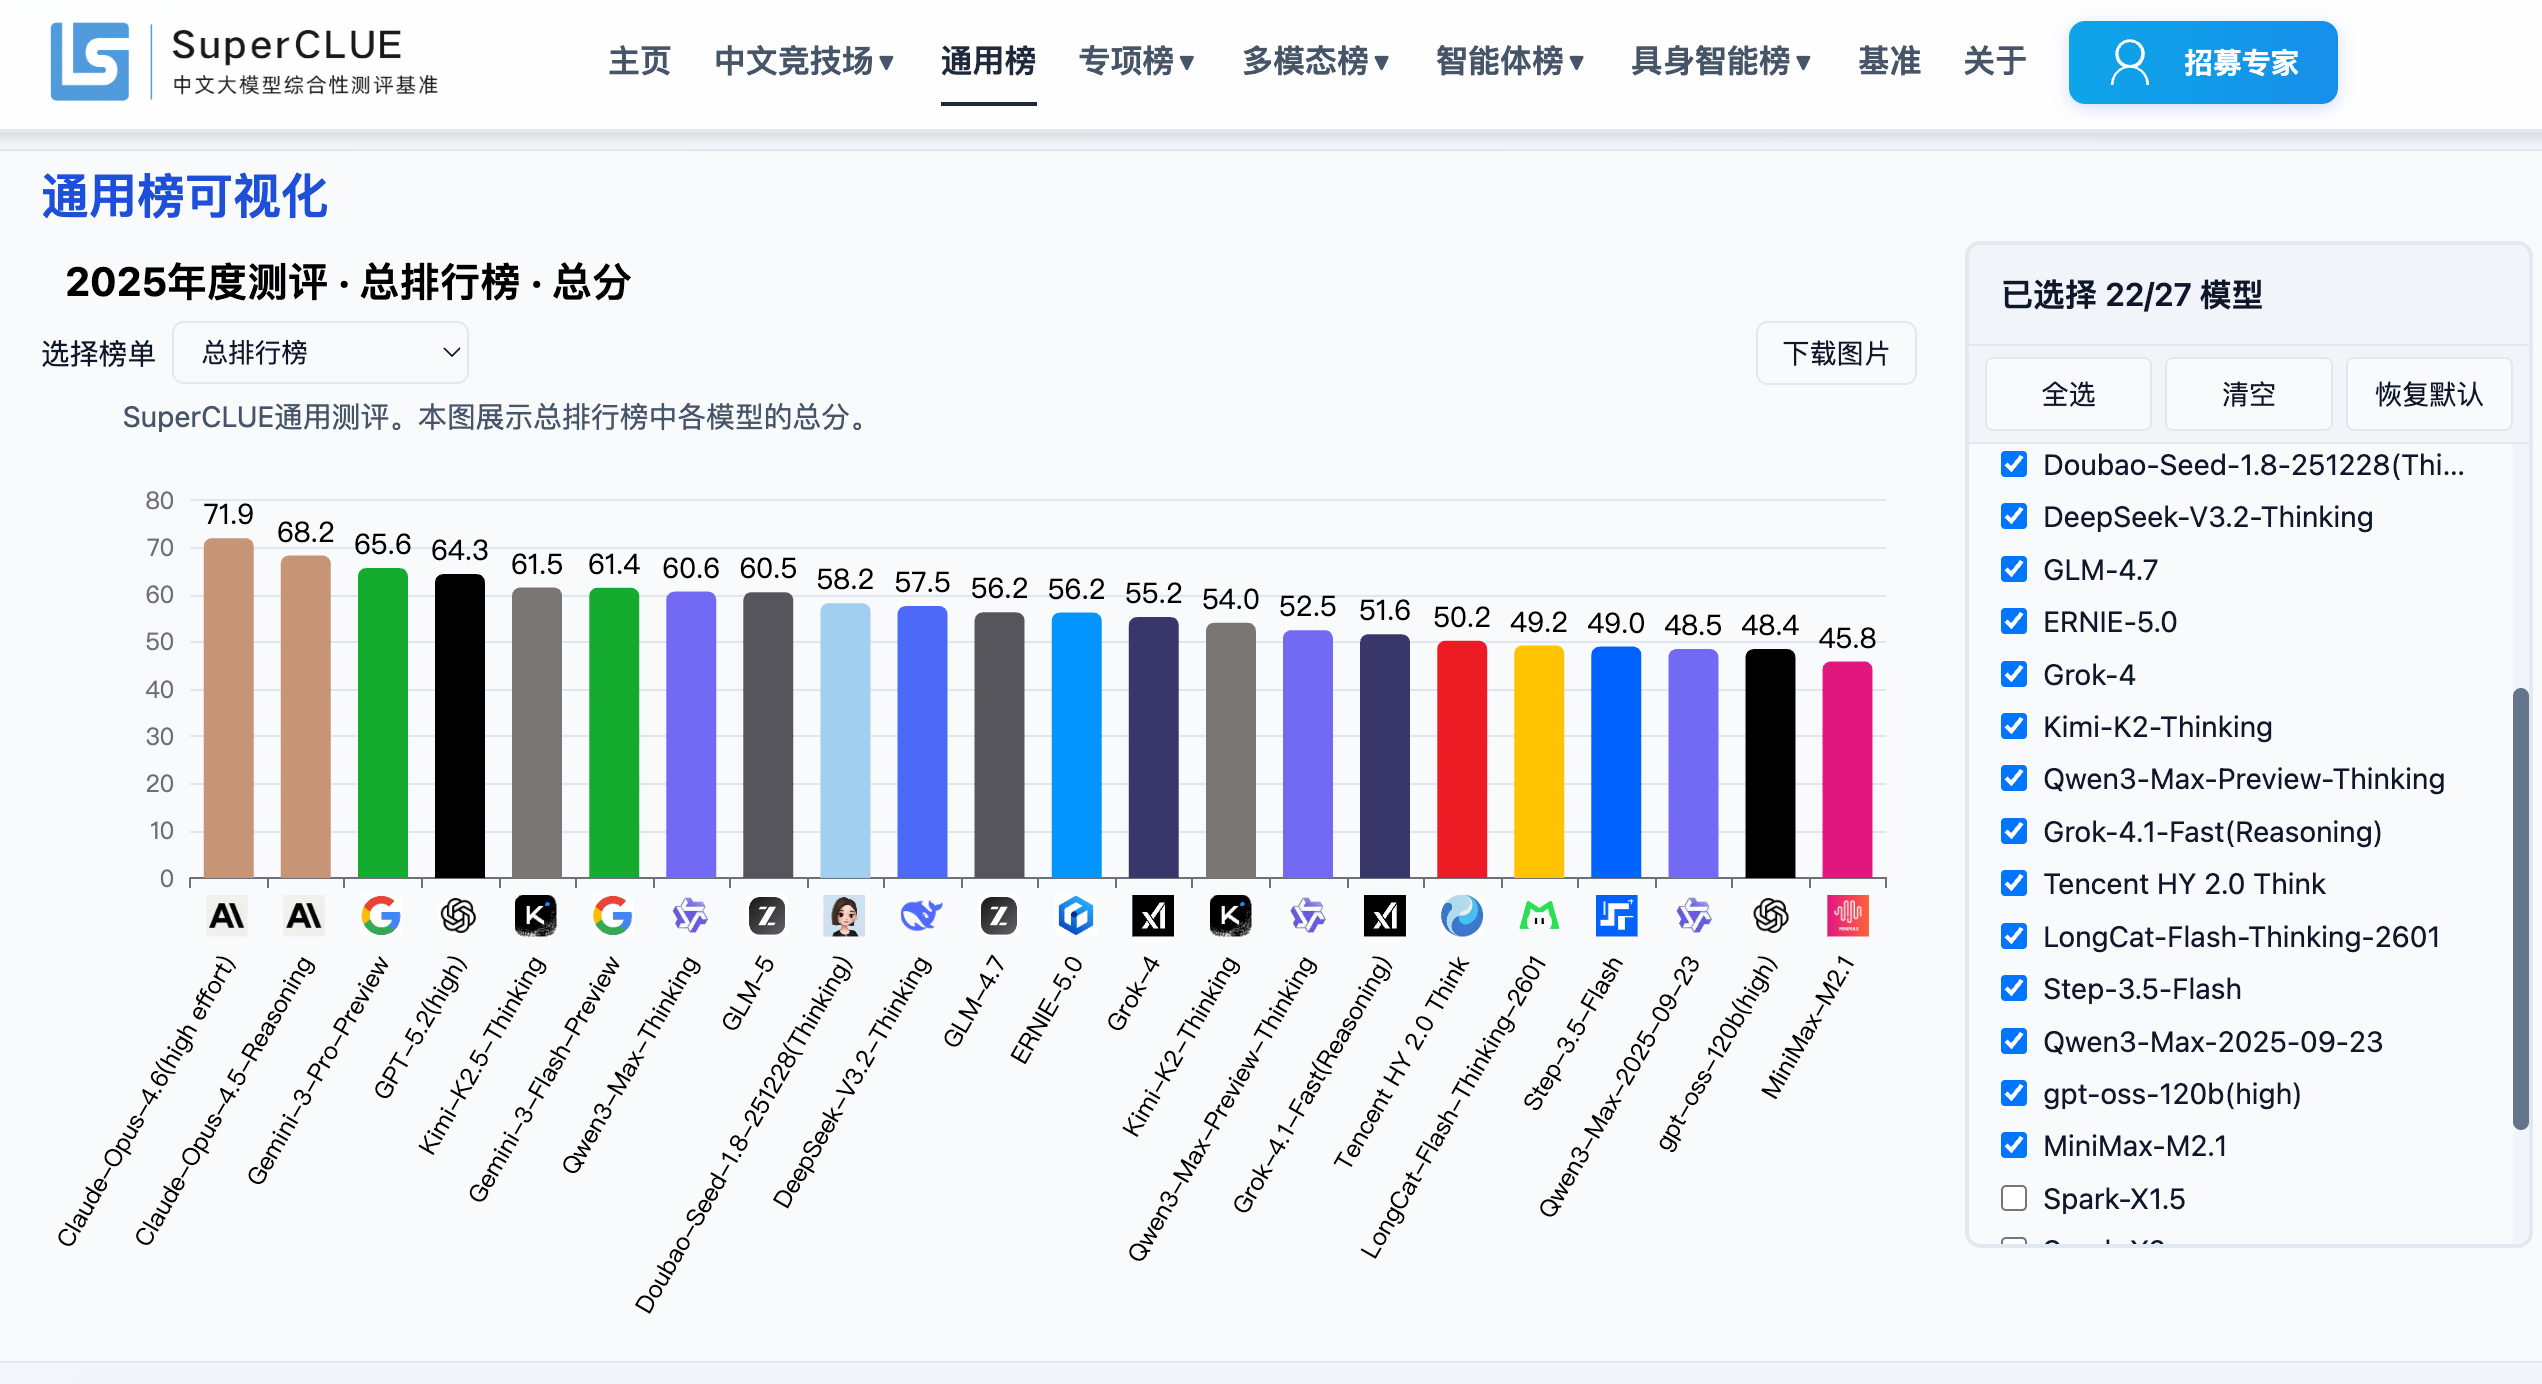This screenshot has height=1384, width=2542.
Task: Open the 基准 nav item
Action: pyautogui.click(x=1888, y=62)
